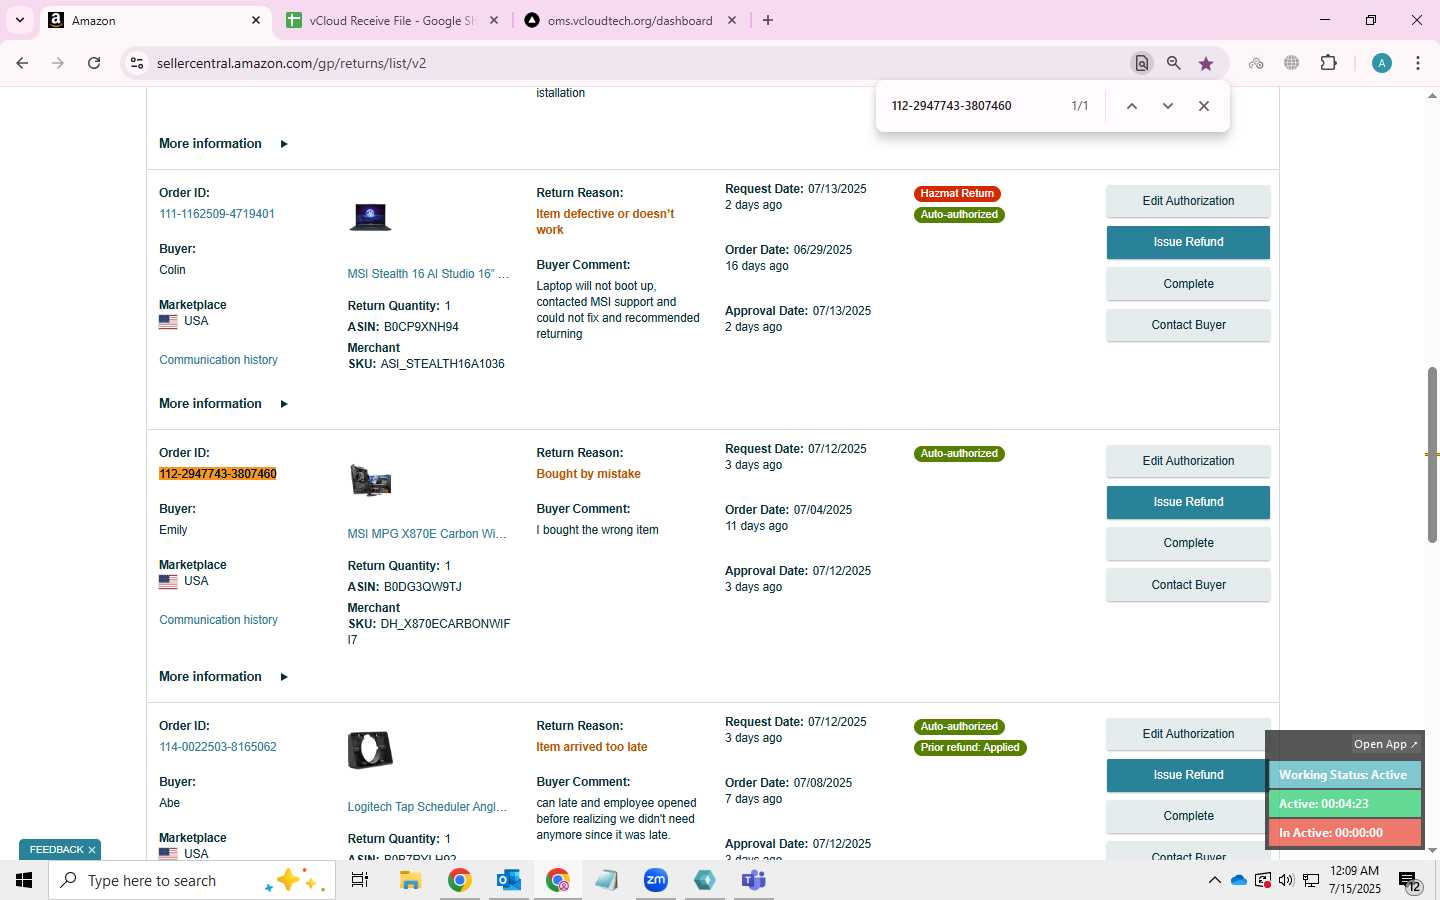
Task: Jump to previous find result
Action: pyautogui.click(x=1132, y=106)
